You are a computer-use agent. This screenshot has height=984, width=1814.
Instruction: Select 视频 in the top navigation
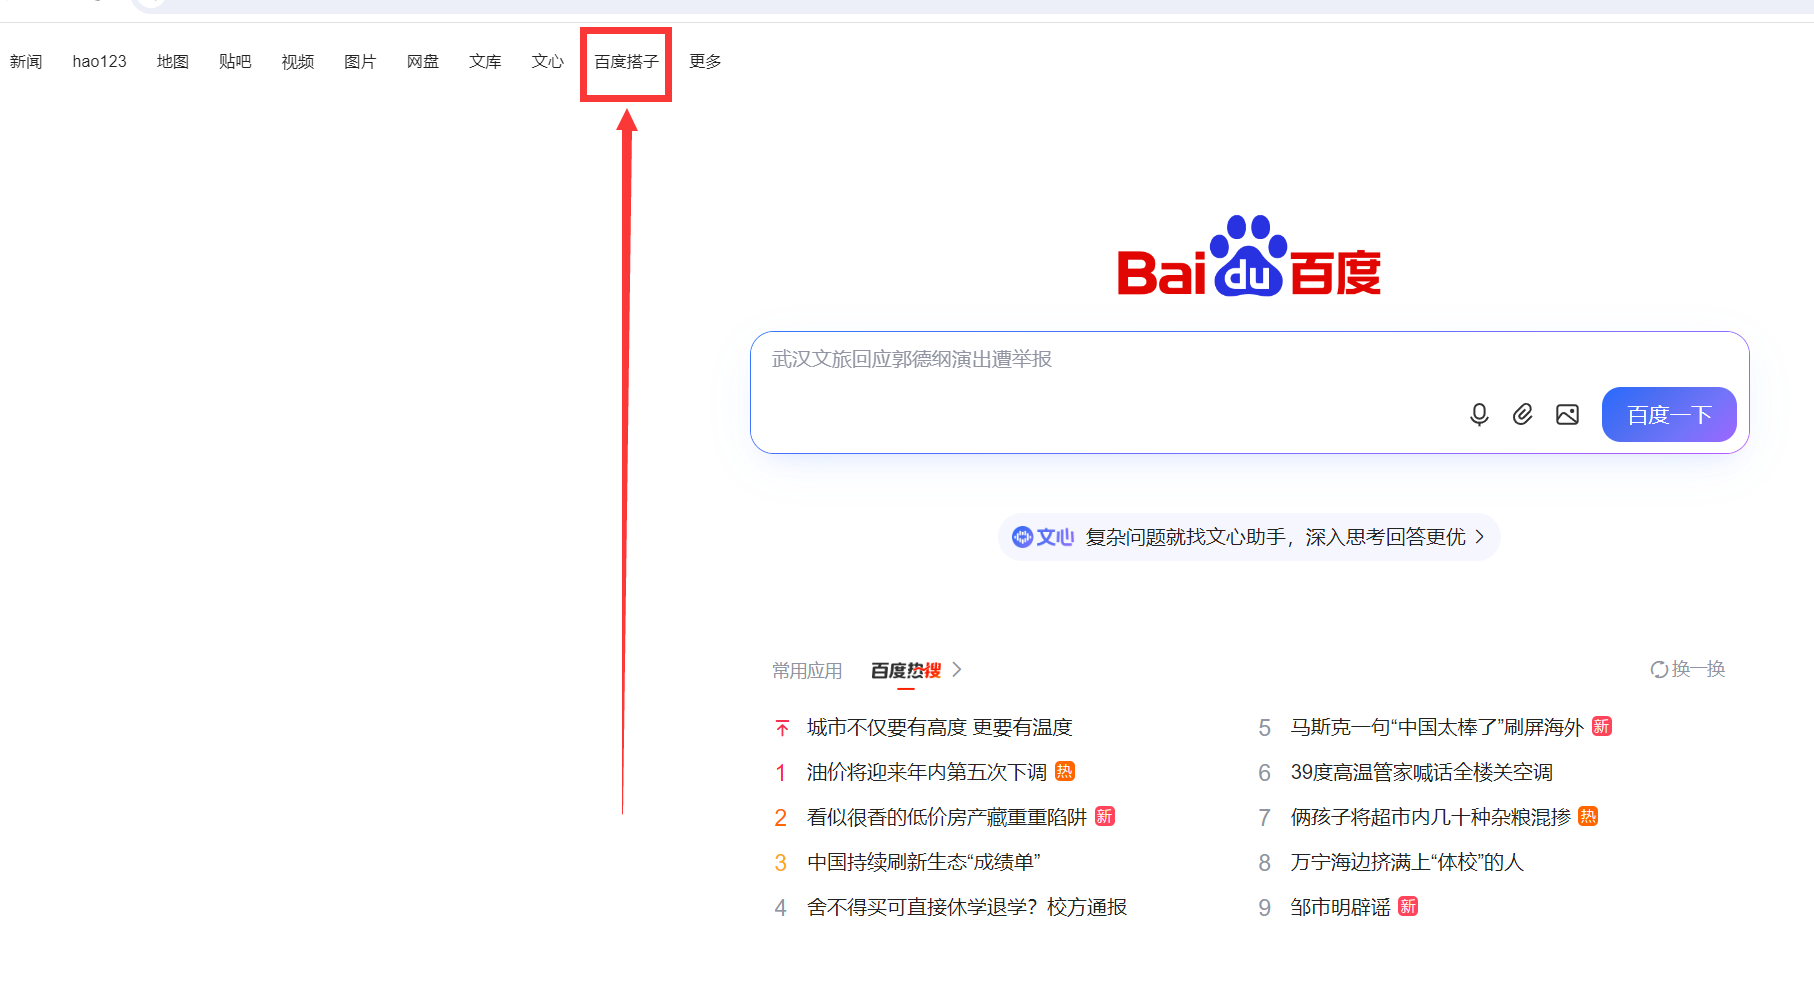[x=298, y=62]
